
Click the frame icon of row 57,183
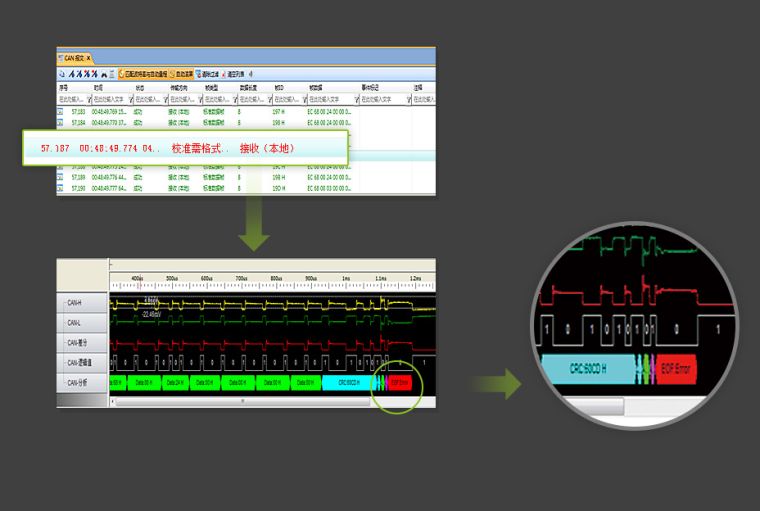point(60,111)
